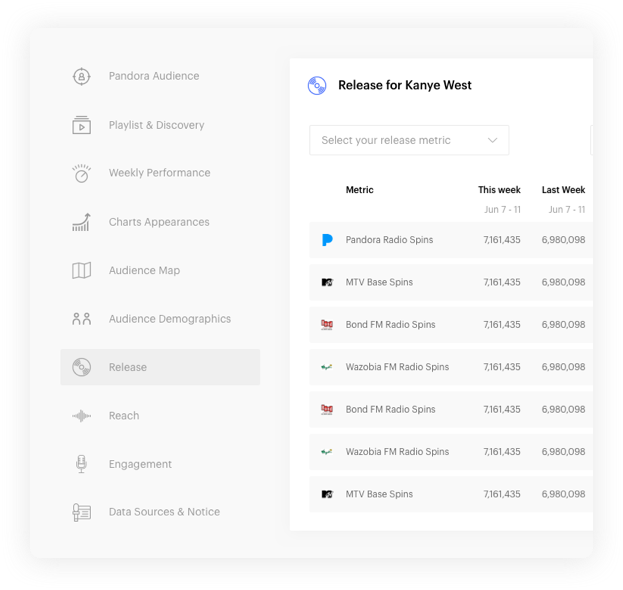Click the Bond FM logo in first Bond row
Viewport: 623px width, 590px height.
point(327,325)
